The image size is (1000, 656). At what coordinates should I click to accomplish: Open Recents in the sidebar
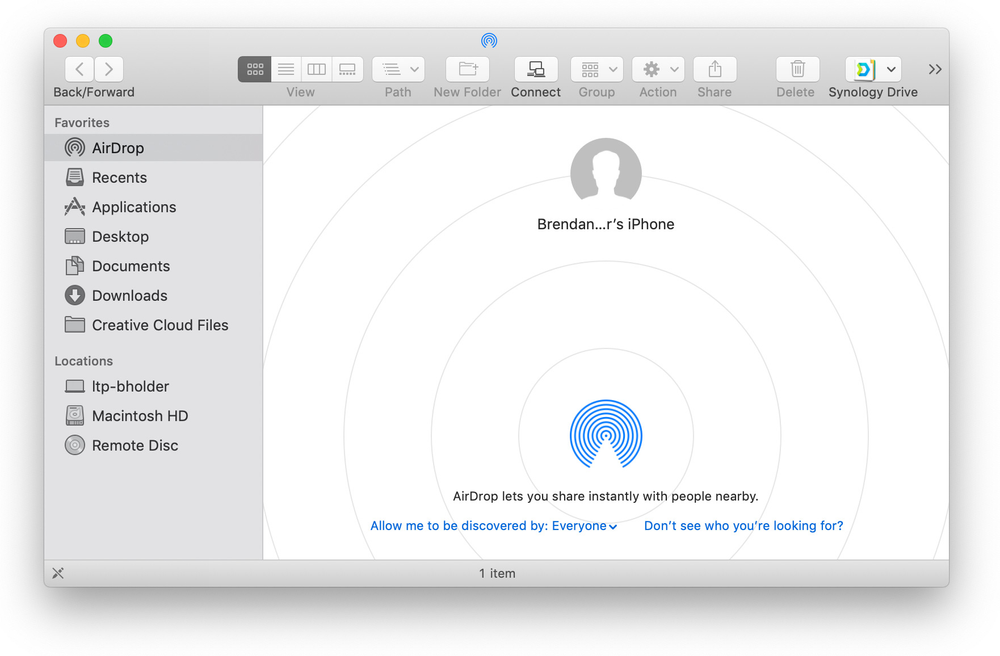(153, 177)
